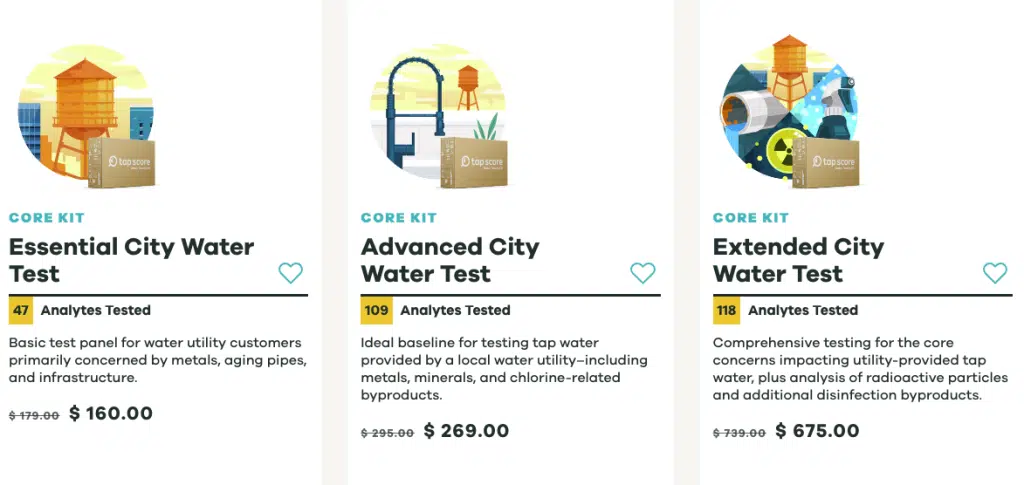Favorite the Essential City Water Test
Viewport: 1024px width, 485px height.
pos(290,273)
